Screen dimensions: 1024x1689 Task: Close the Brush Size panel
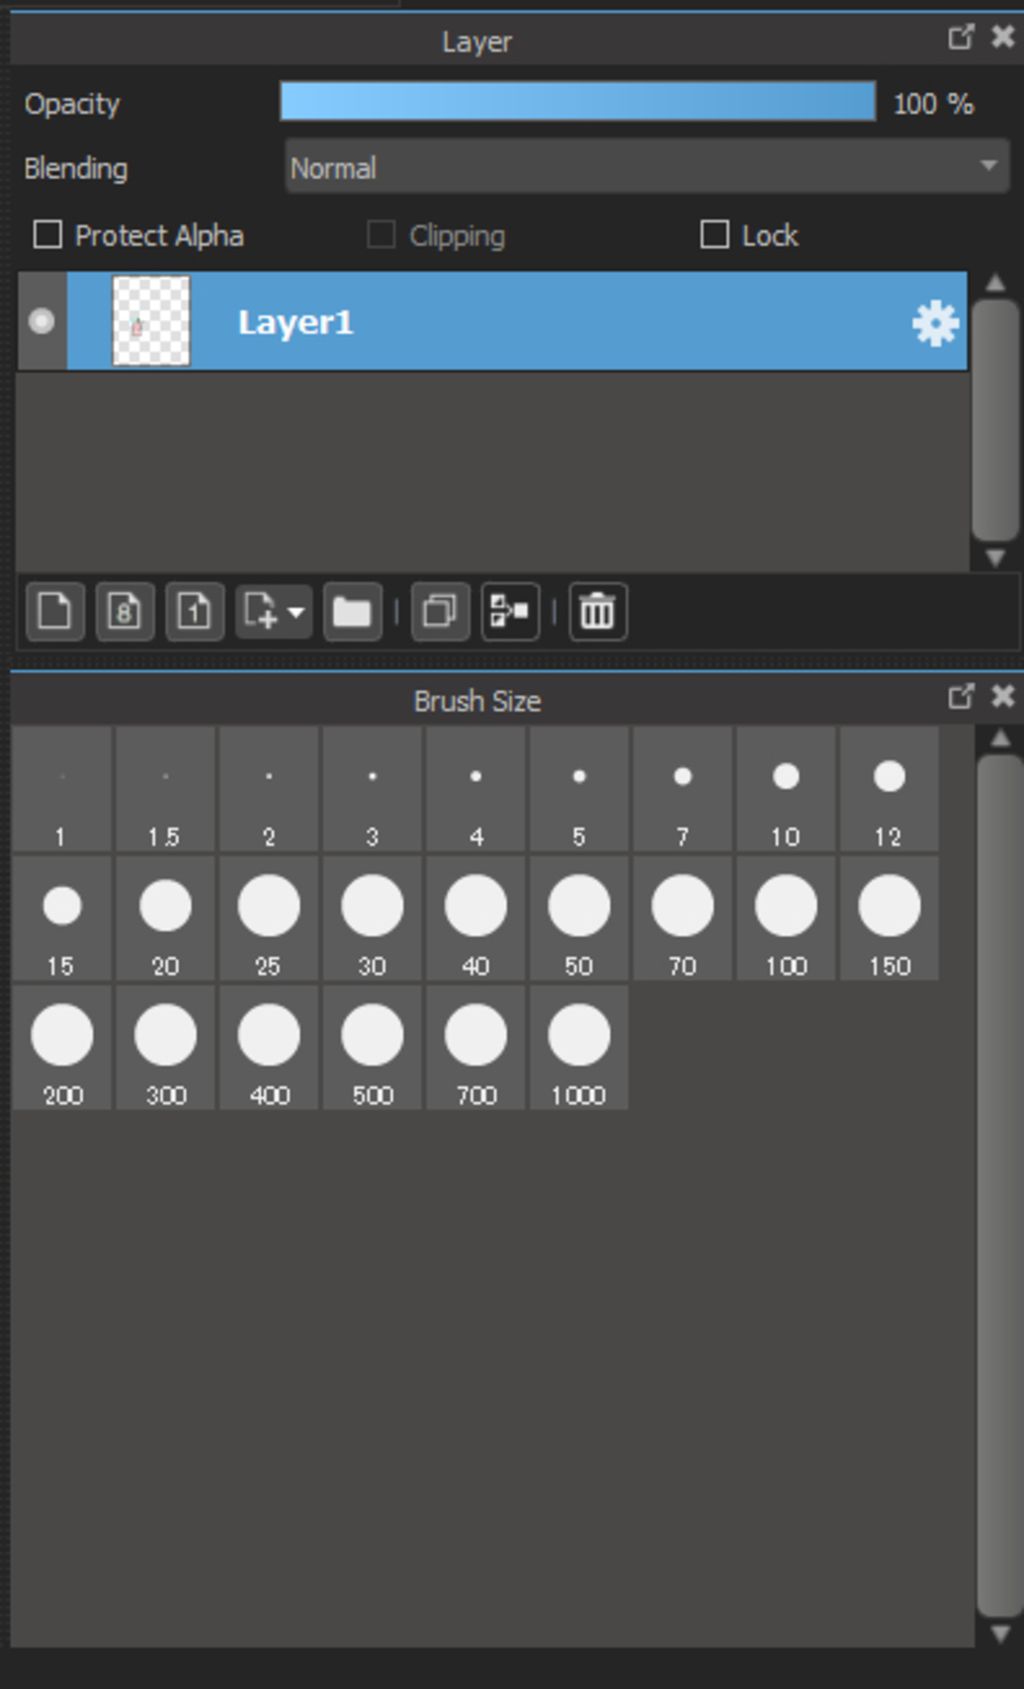tap(1002, 696)
